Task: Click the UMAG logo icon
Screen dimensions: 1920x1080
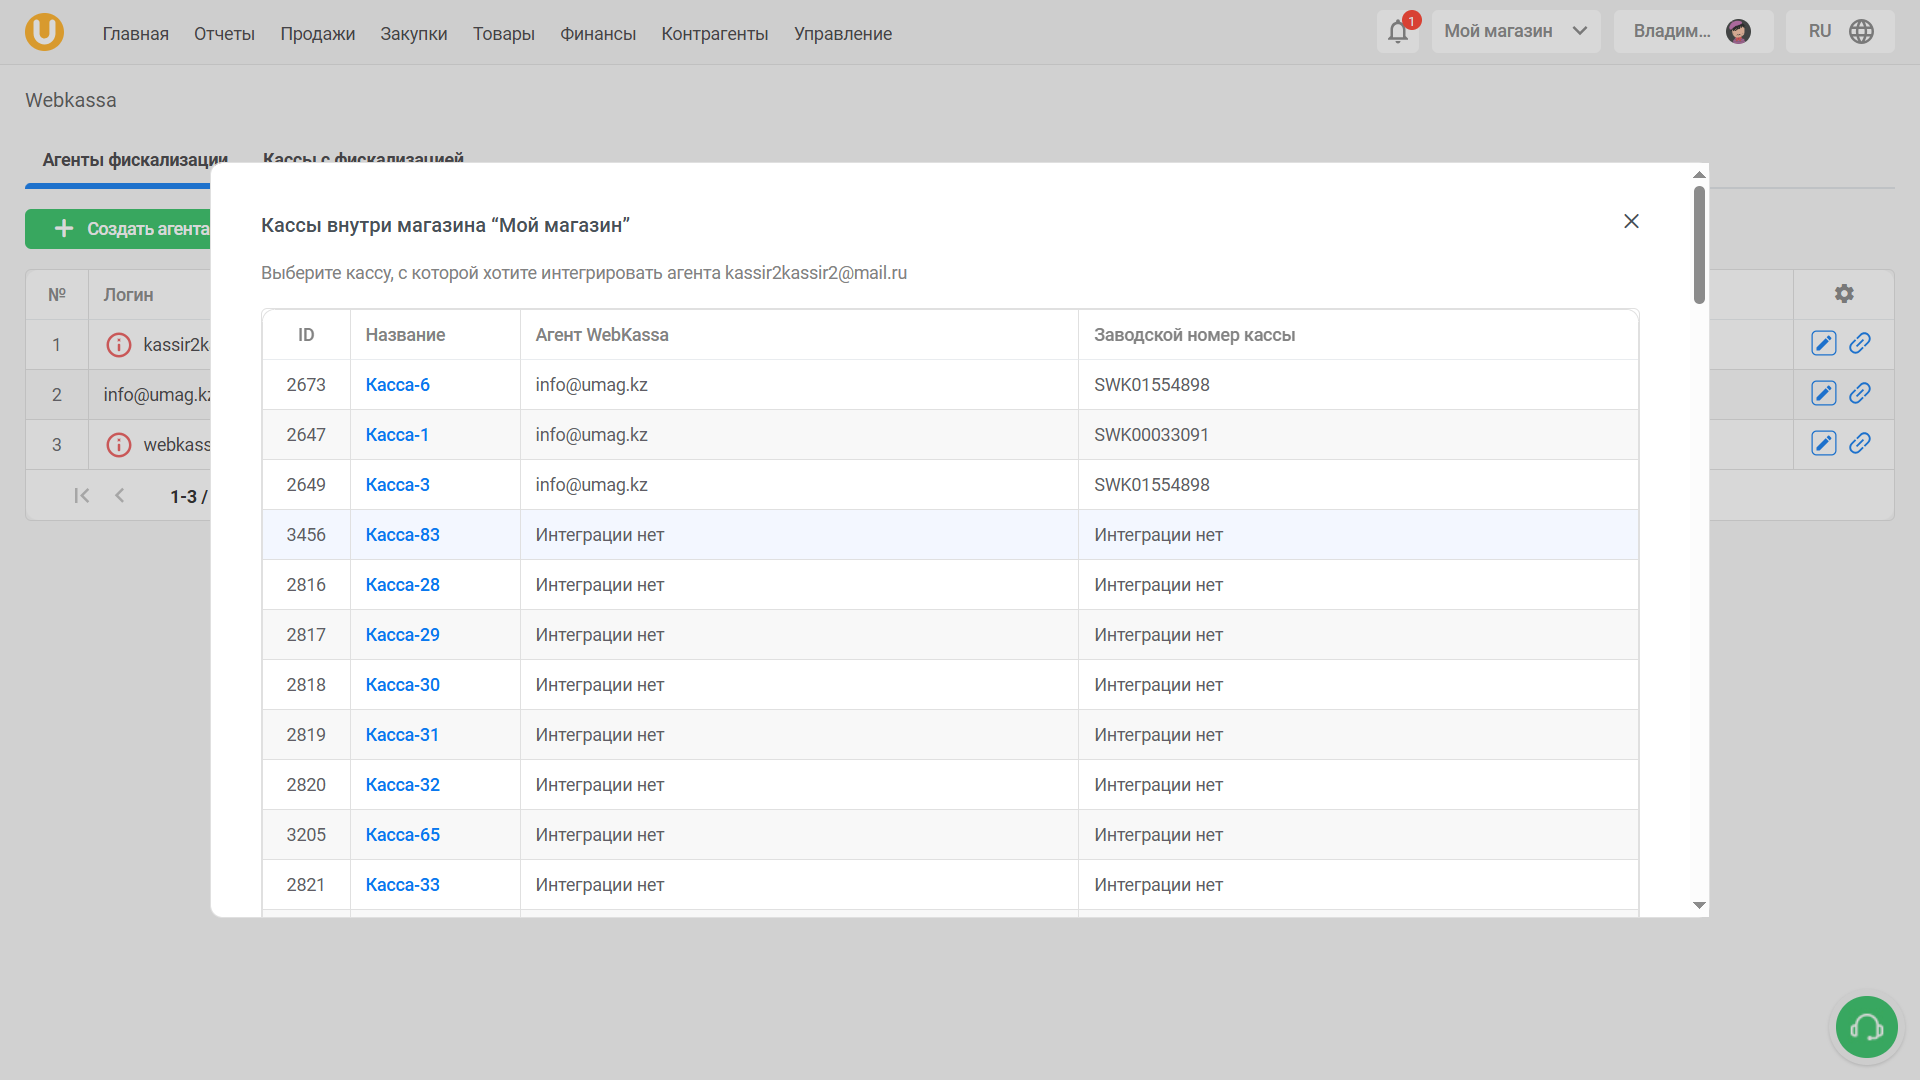Action: click(44, 32)
